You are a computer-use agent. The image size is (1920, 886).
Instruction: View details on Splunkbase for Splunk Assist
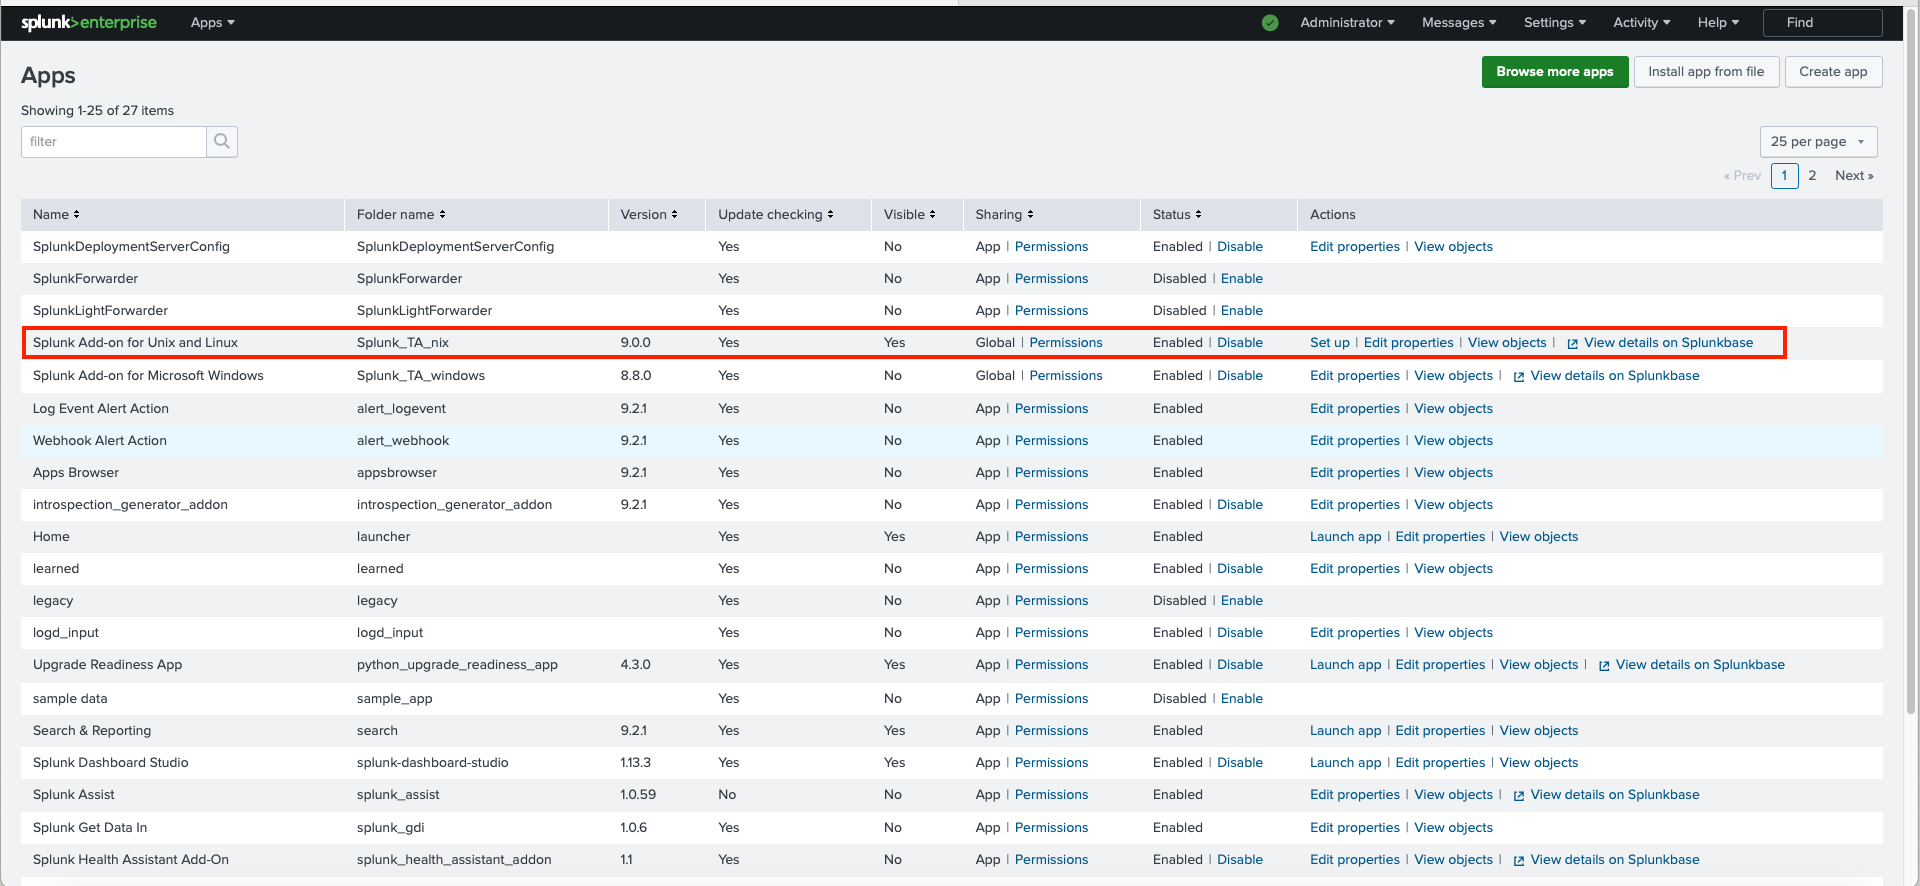pos(1615,794)
